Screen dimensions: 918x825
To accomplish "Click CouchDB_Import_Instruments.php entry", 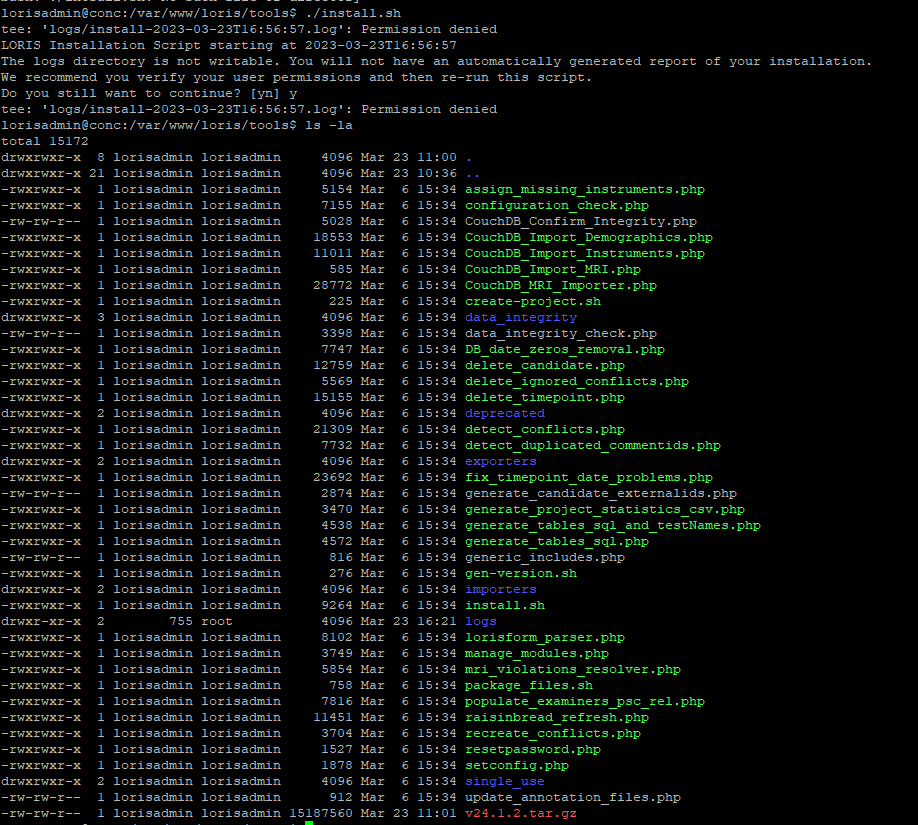I will coord(584,254).
